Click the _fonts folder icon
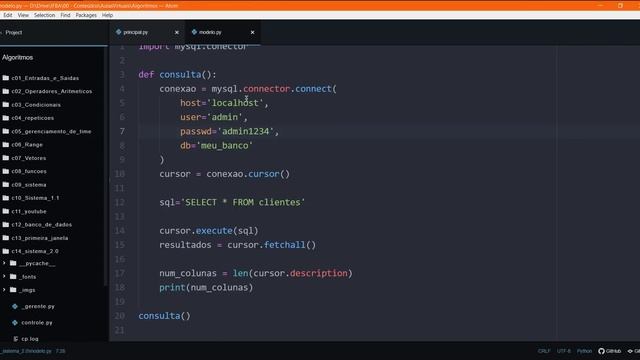The width and height of the screenshot is (640, 360). [13, 277]
